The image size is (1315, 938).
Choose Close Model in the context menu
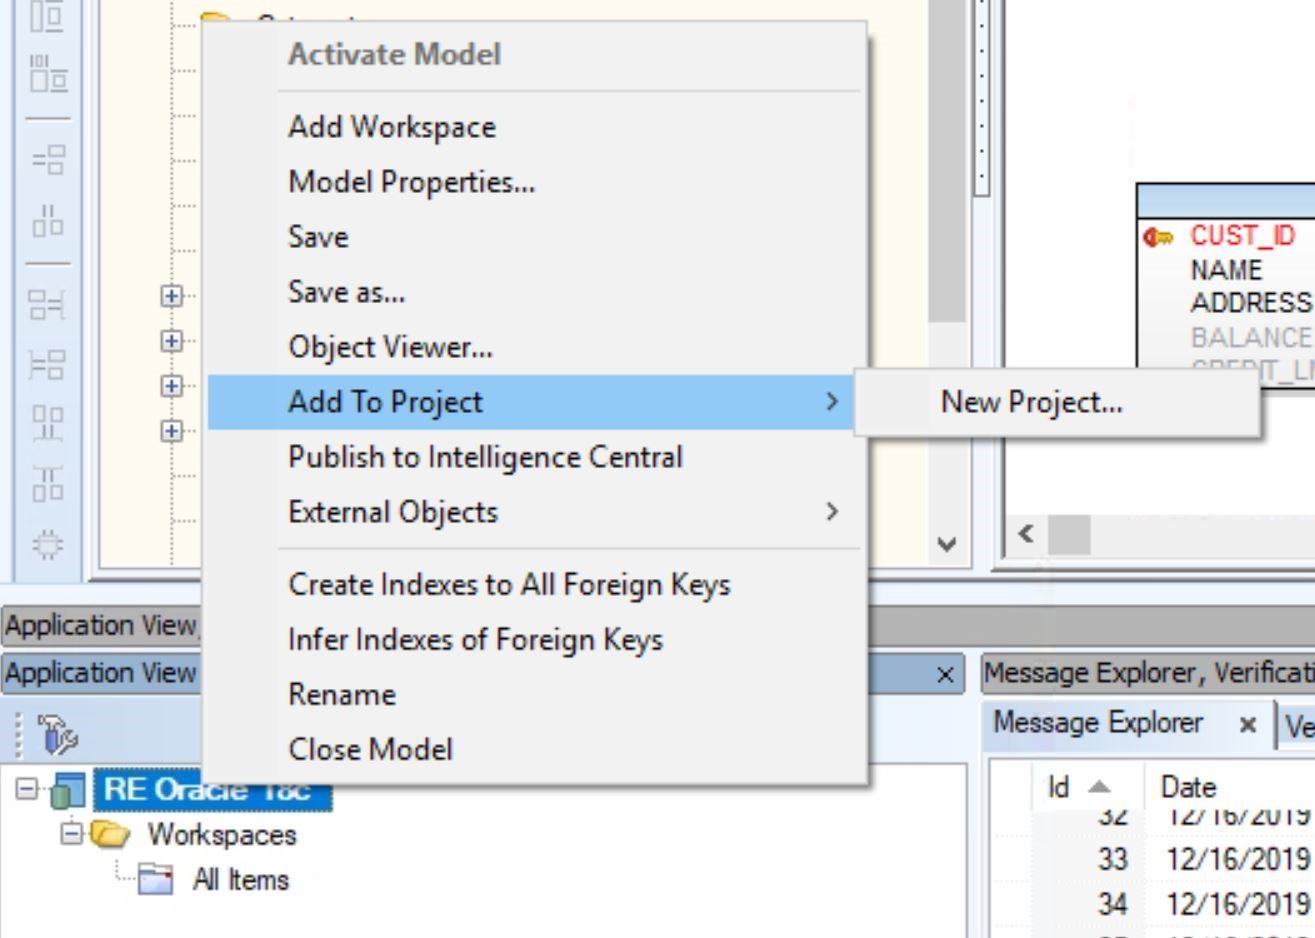tap(370, 750)
